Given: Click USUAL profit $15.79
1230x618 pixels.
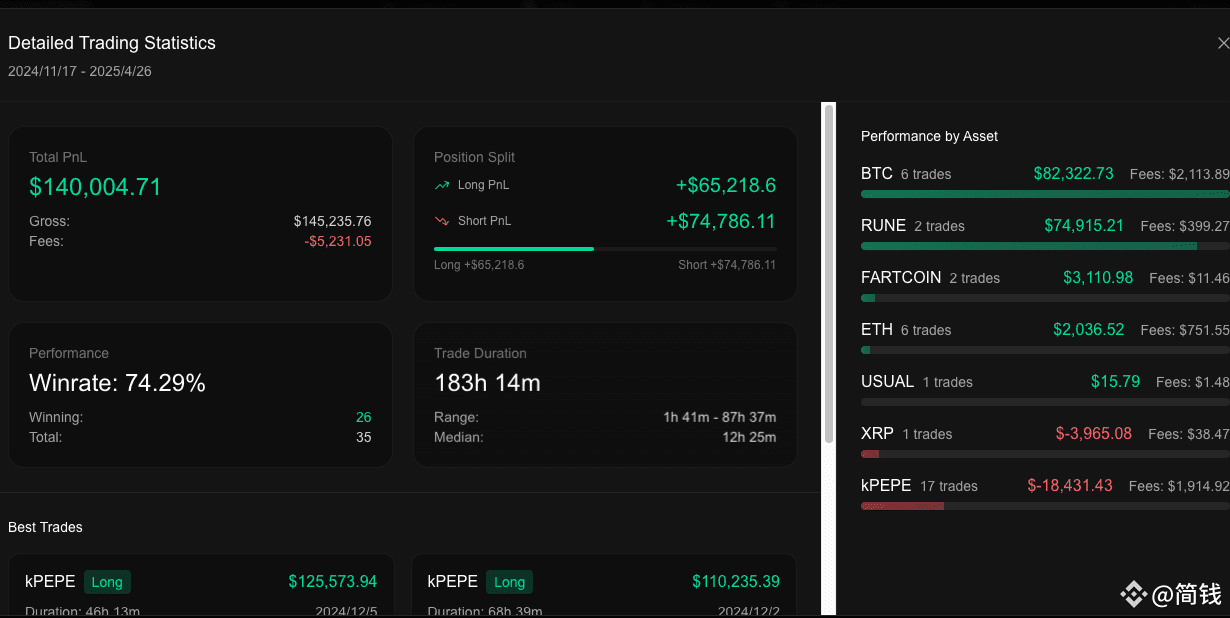Looking at the screenshot, I should (1115, 381).
